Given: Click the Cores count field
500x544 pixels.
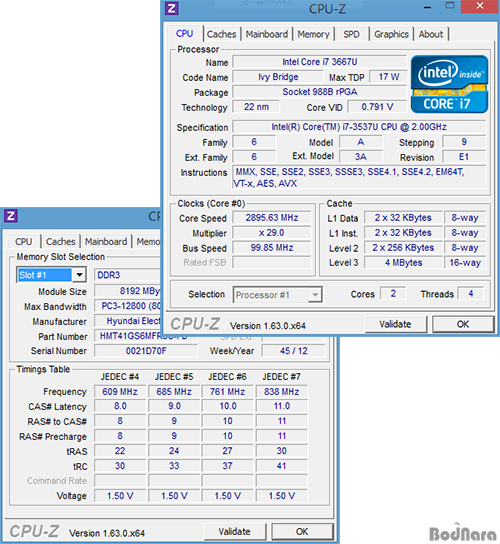Looking at the screenshot, I should pyautogui.click(x=393, y=294).
